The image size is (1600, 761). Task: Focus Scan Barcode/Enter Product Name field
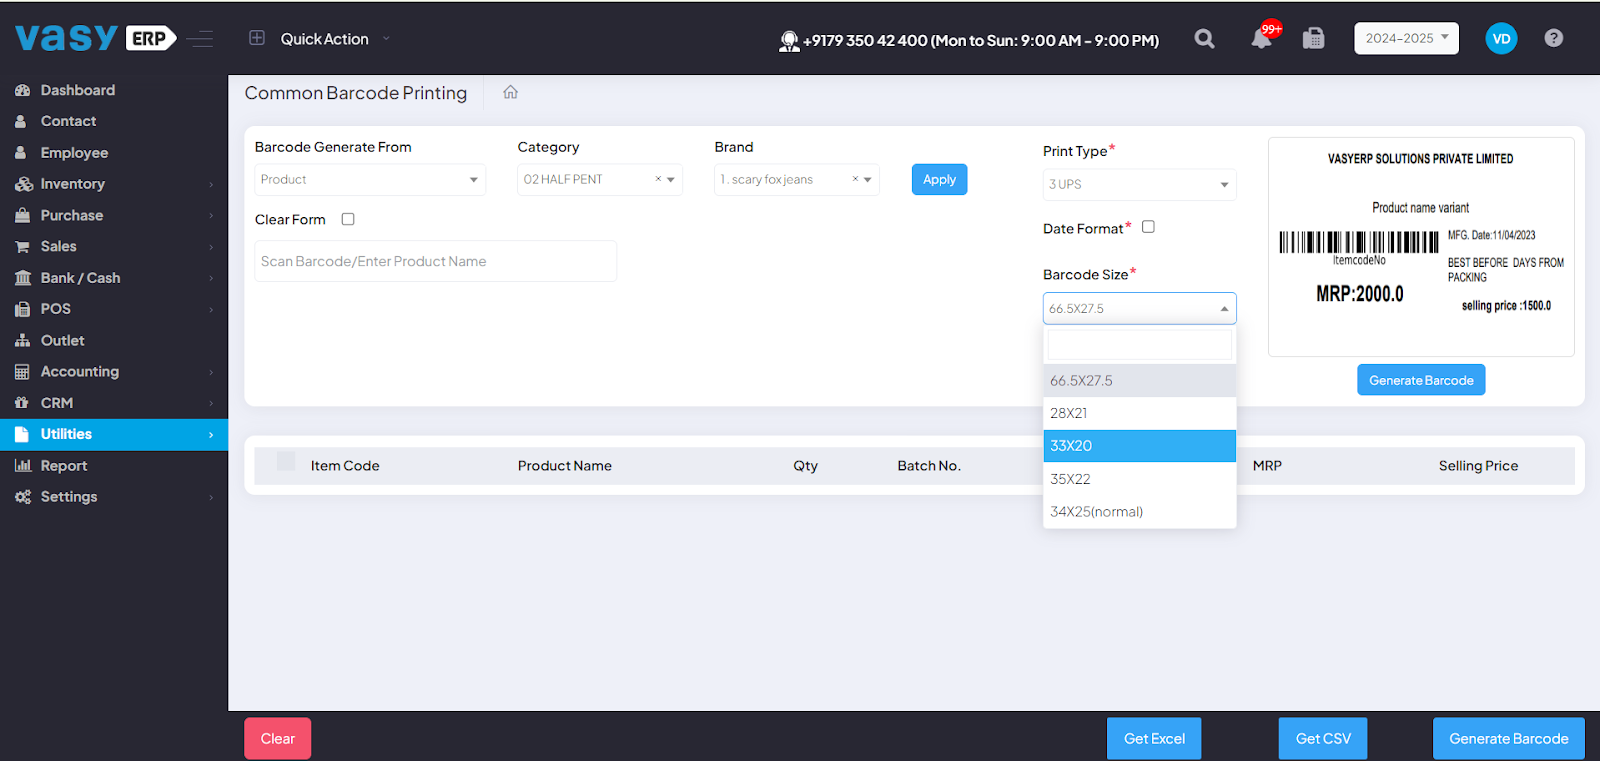coord(436,261)
